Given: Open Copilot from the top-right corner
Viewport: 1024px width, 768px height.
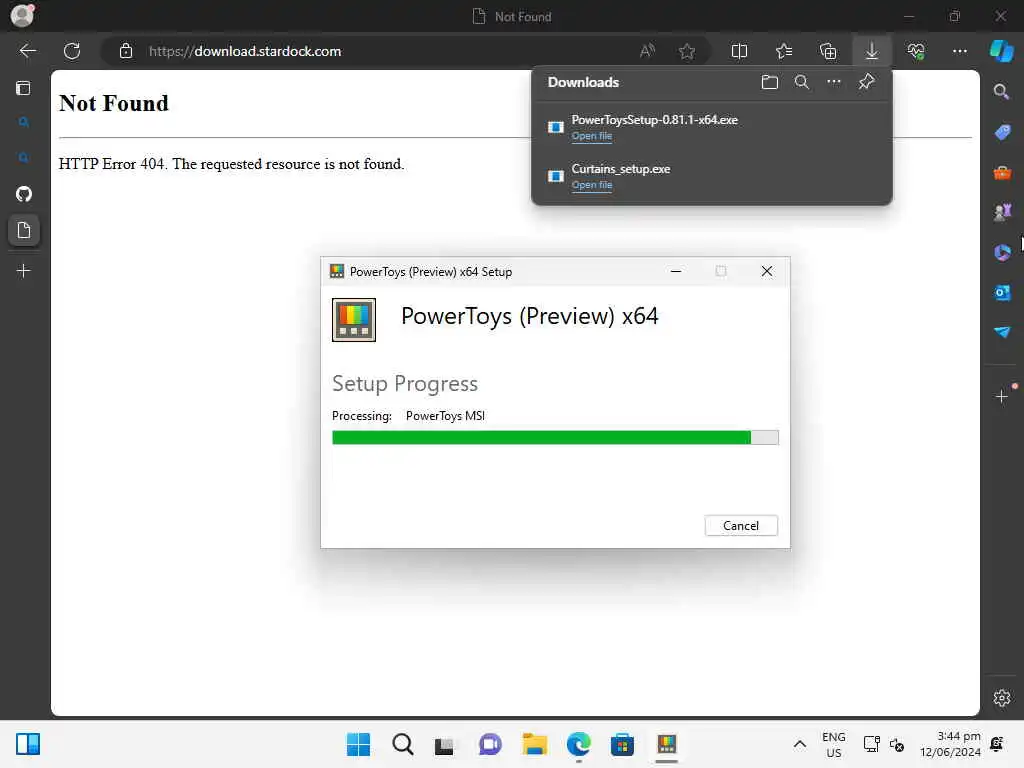Looking at the screenshot, I should tap(1001, 51).
